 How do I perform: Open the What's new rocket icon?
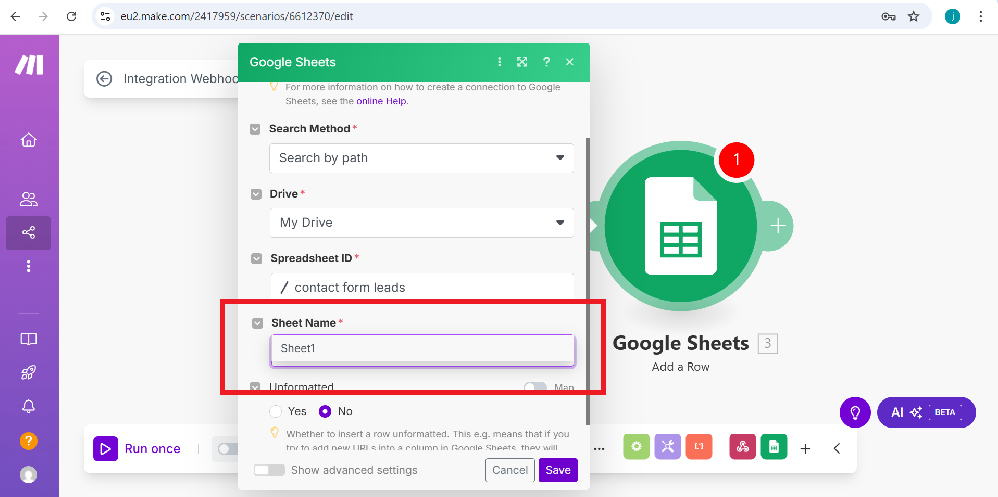tap(29, 373)
